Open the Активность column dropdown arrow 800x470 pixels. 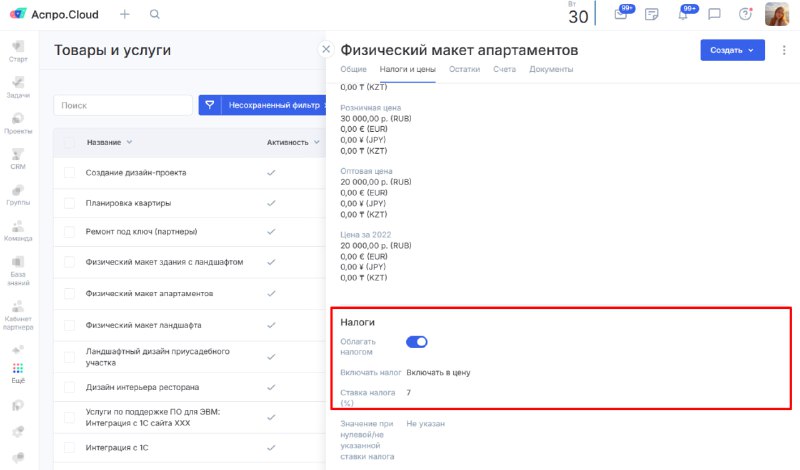(316, 142)
